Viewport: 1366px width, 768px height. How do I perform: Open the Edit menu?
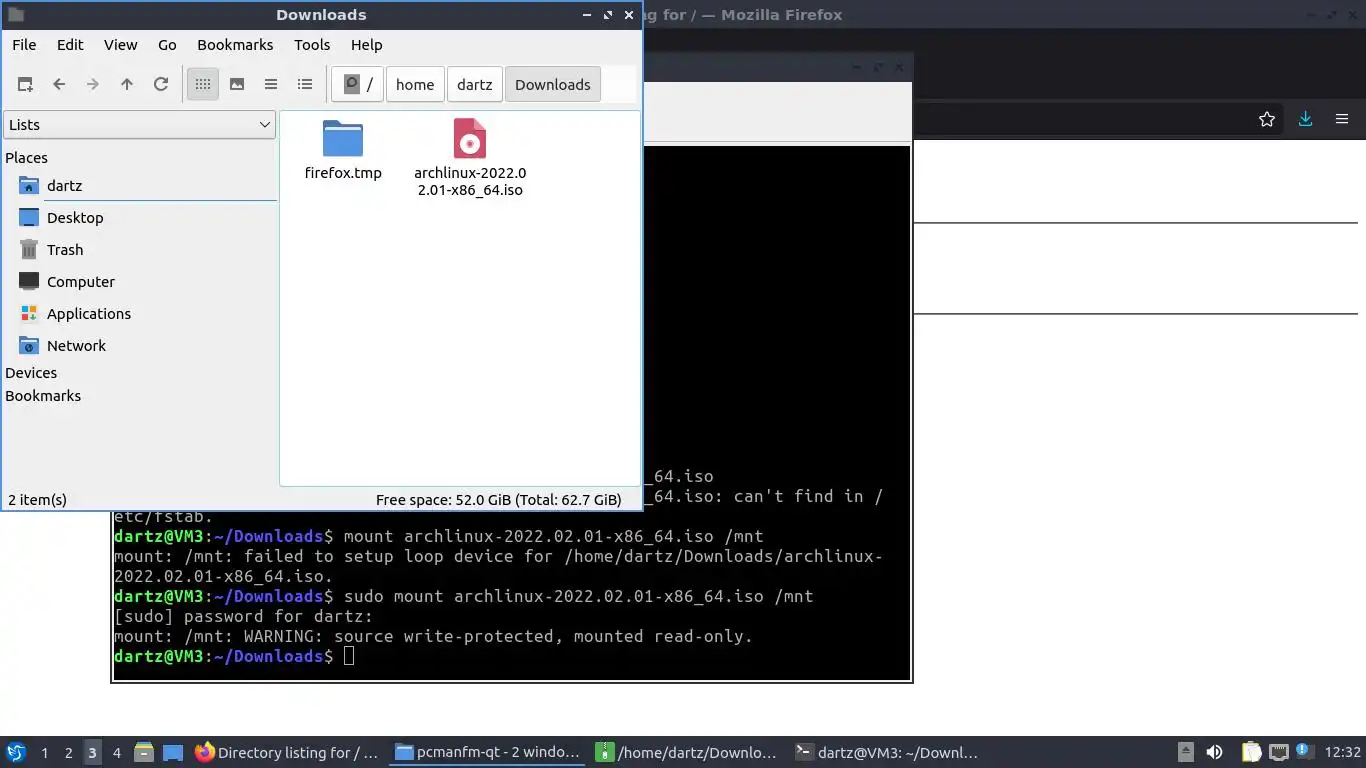(70, 45)
